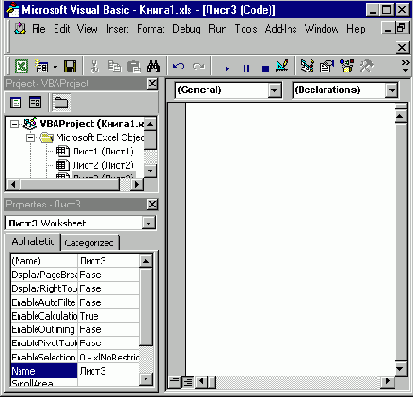The image size is (413, 397).
Task: Click the Save floppy disk icon
Action: tap(70, 66)
